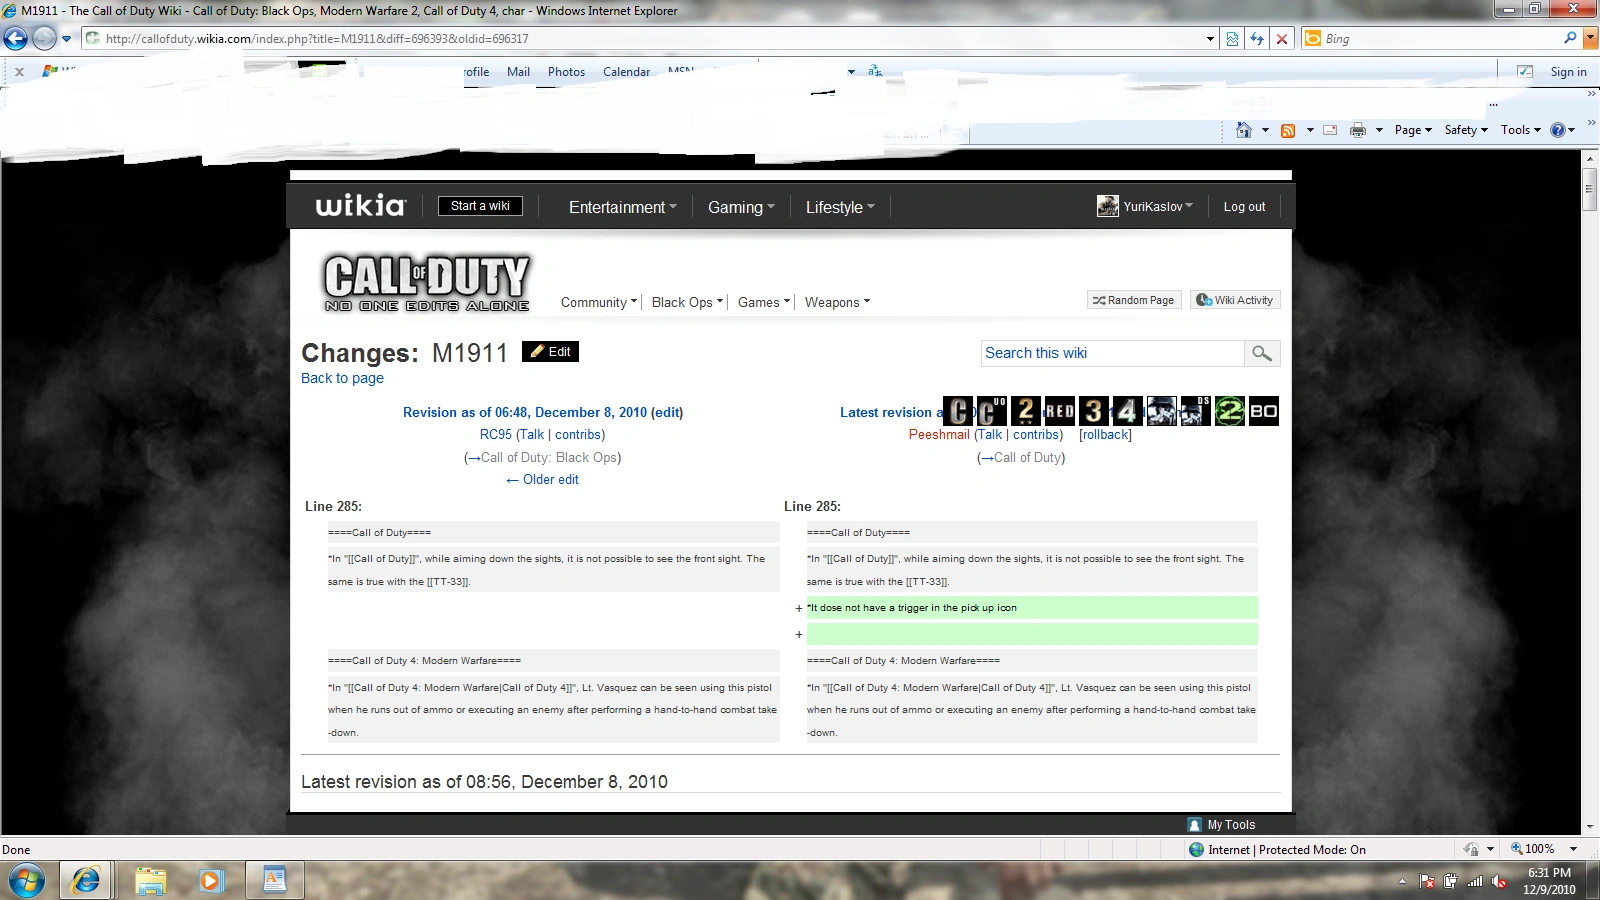Click the Log out link
This screenshot has width=1600, height=900.
point(1244,207)
